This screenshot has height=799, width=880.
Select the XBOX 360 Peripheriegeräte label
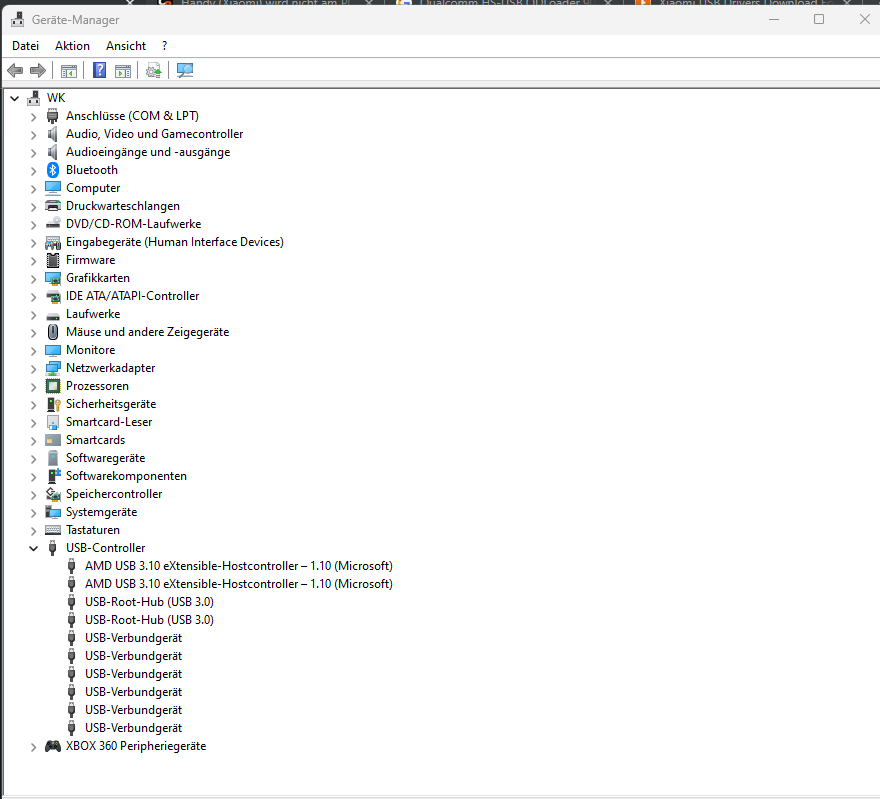pyautogui.click(x=136, y=746)
